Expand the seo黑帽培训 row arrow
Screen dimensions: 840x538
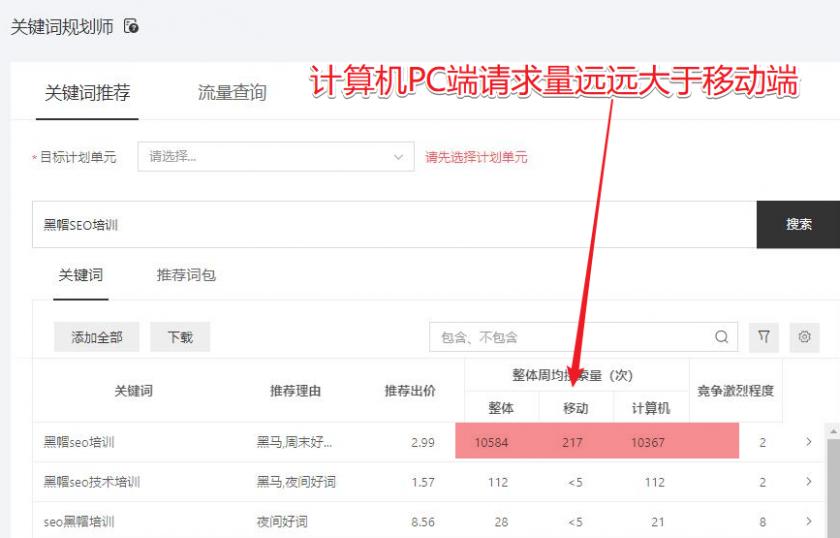[808, 521]
